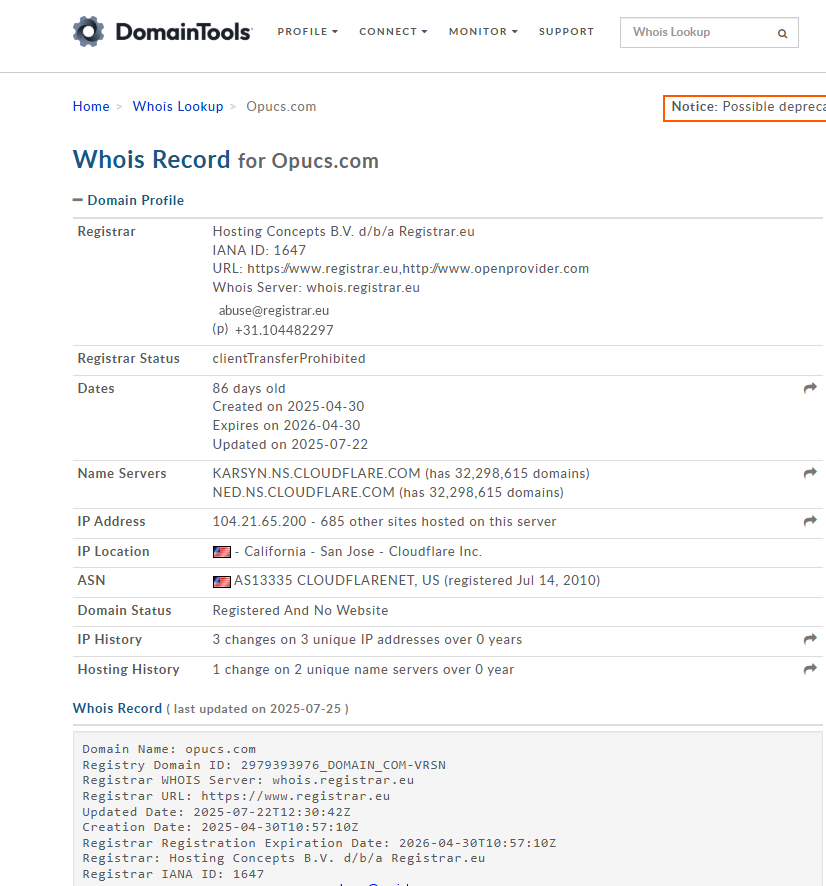
Task: Click '86 days old' text
Action: pyautogui.click(x=249, y=389)
